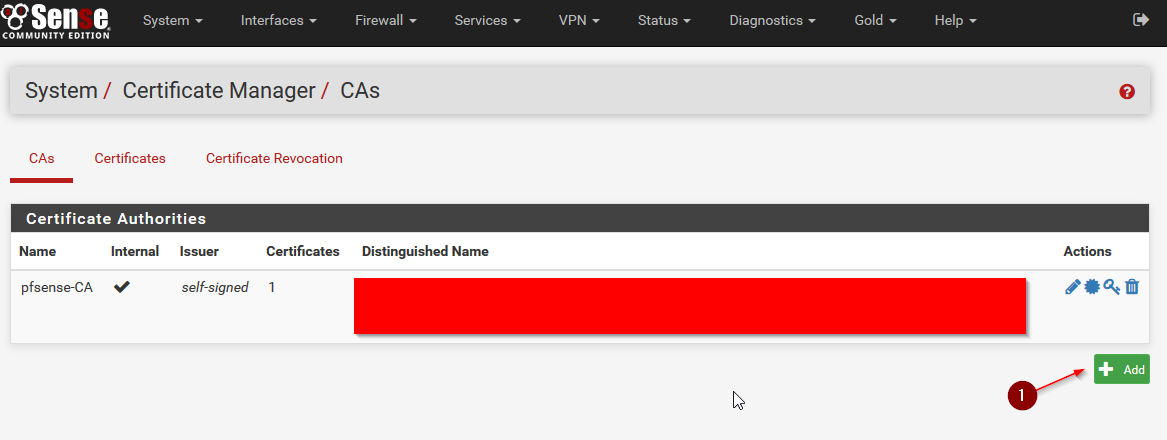The width and height of the screenshot is (1167, 440).
Task: Delete pfsense-CA using trash icon
Action: click(1131, 287)
